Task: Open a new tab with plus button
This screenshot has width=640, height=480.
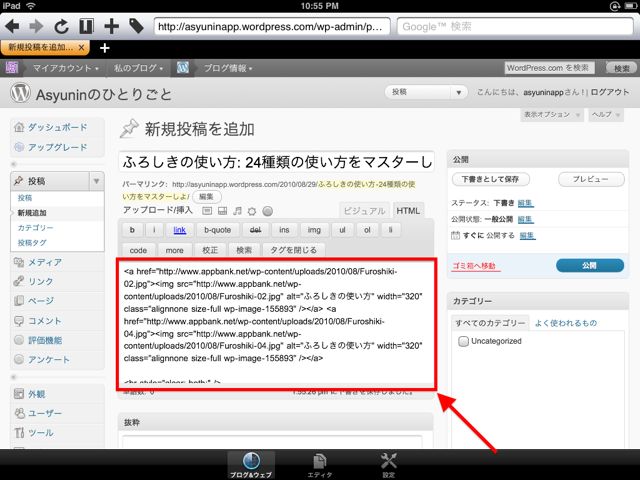Action: coord(104,48)
